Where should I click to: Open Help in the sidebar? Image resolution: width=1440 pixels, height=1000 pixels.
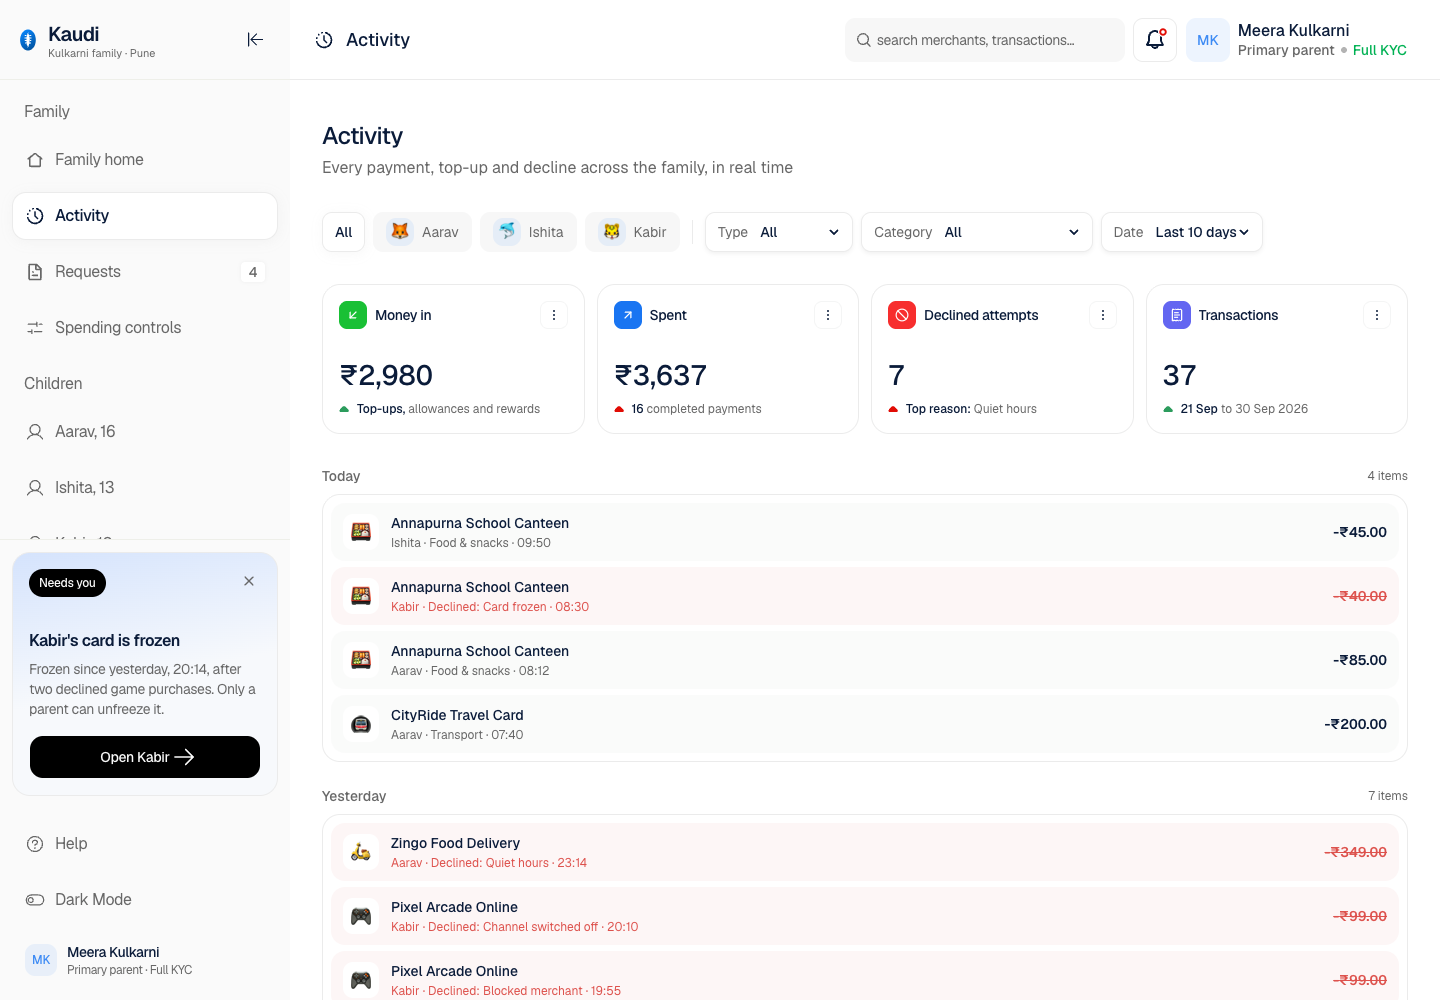click(145, 844)
